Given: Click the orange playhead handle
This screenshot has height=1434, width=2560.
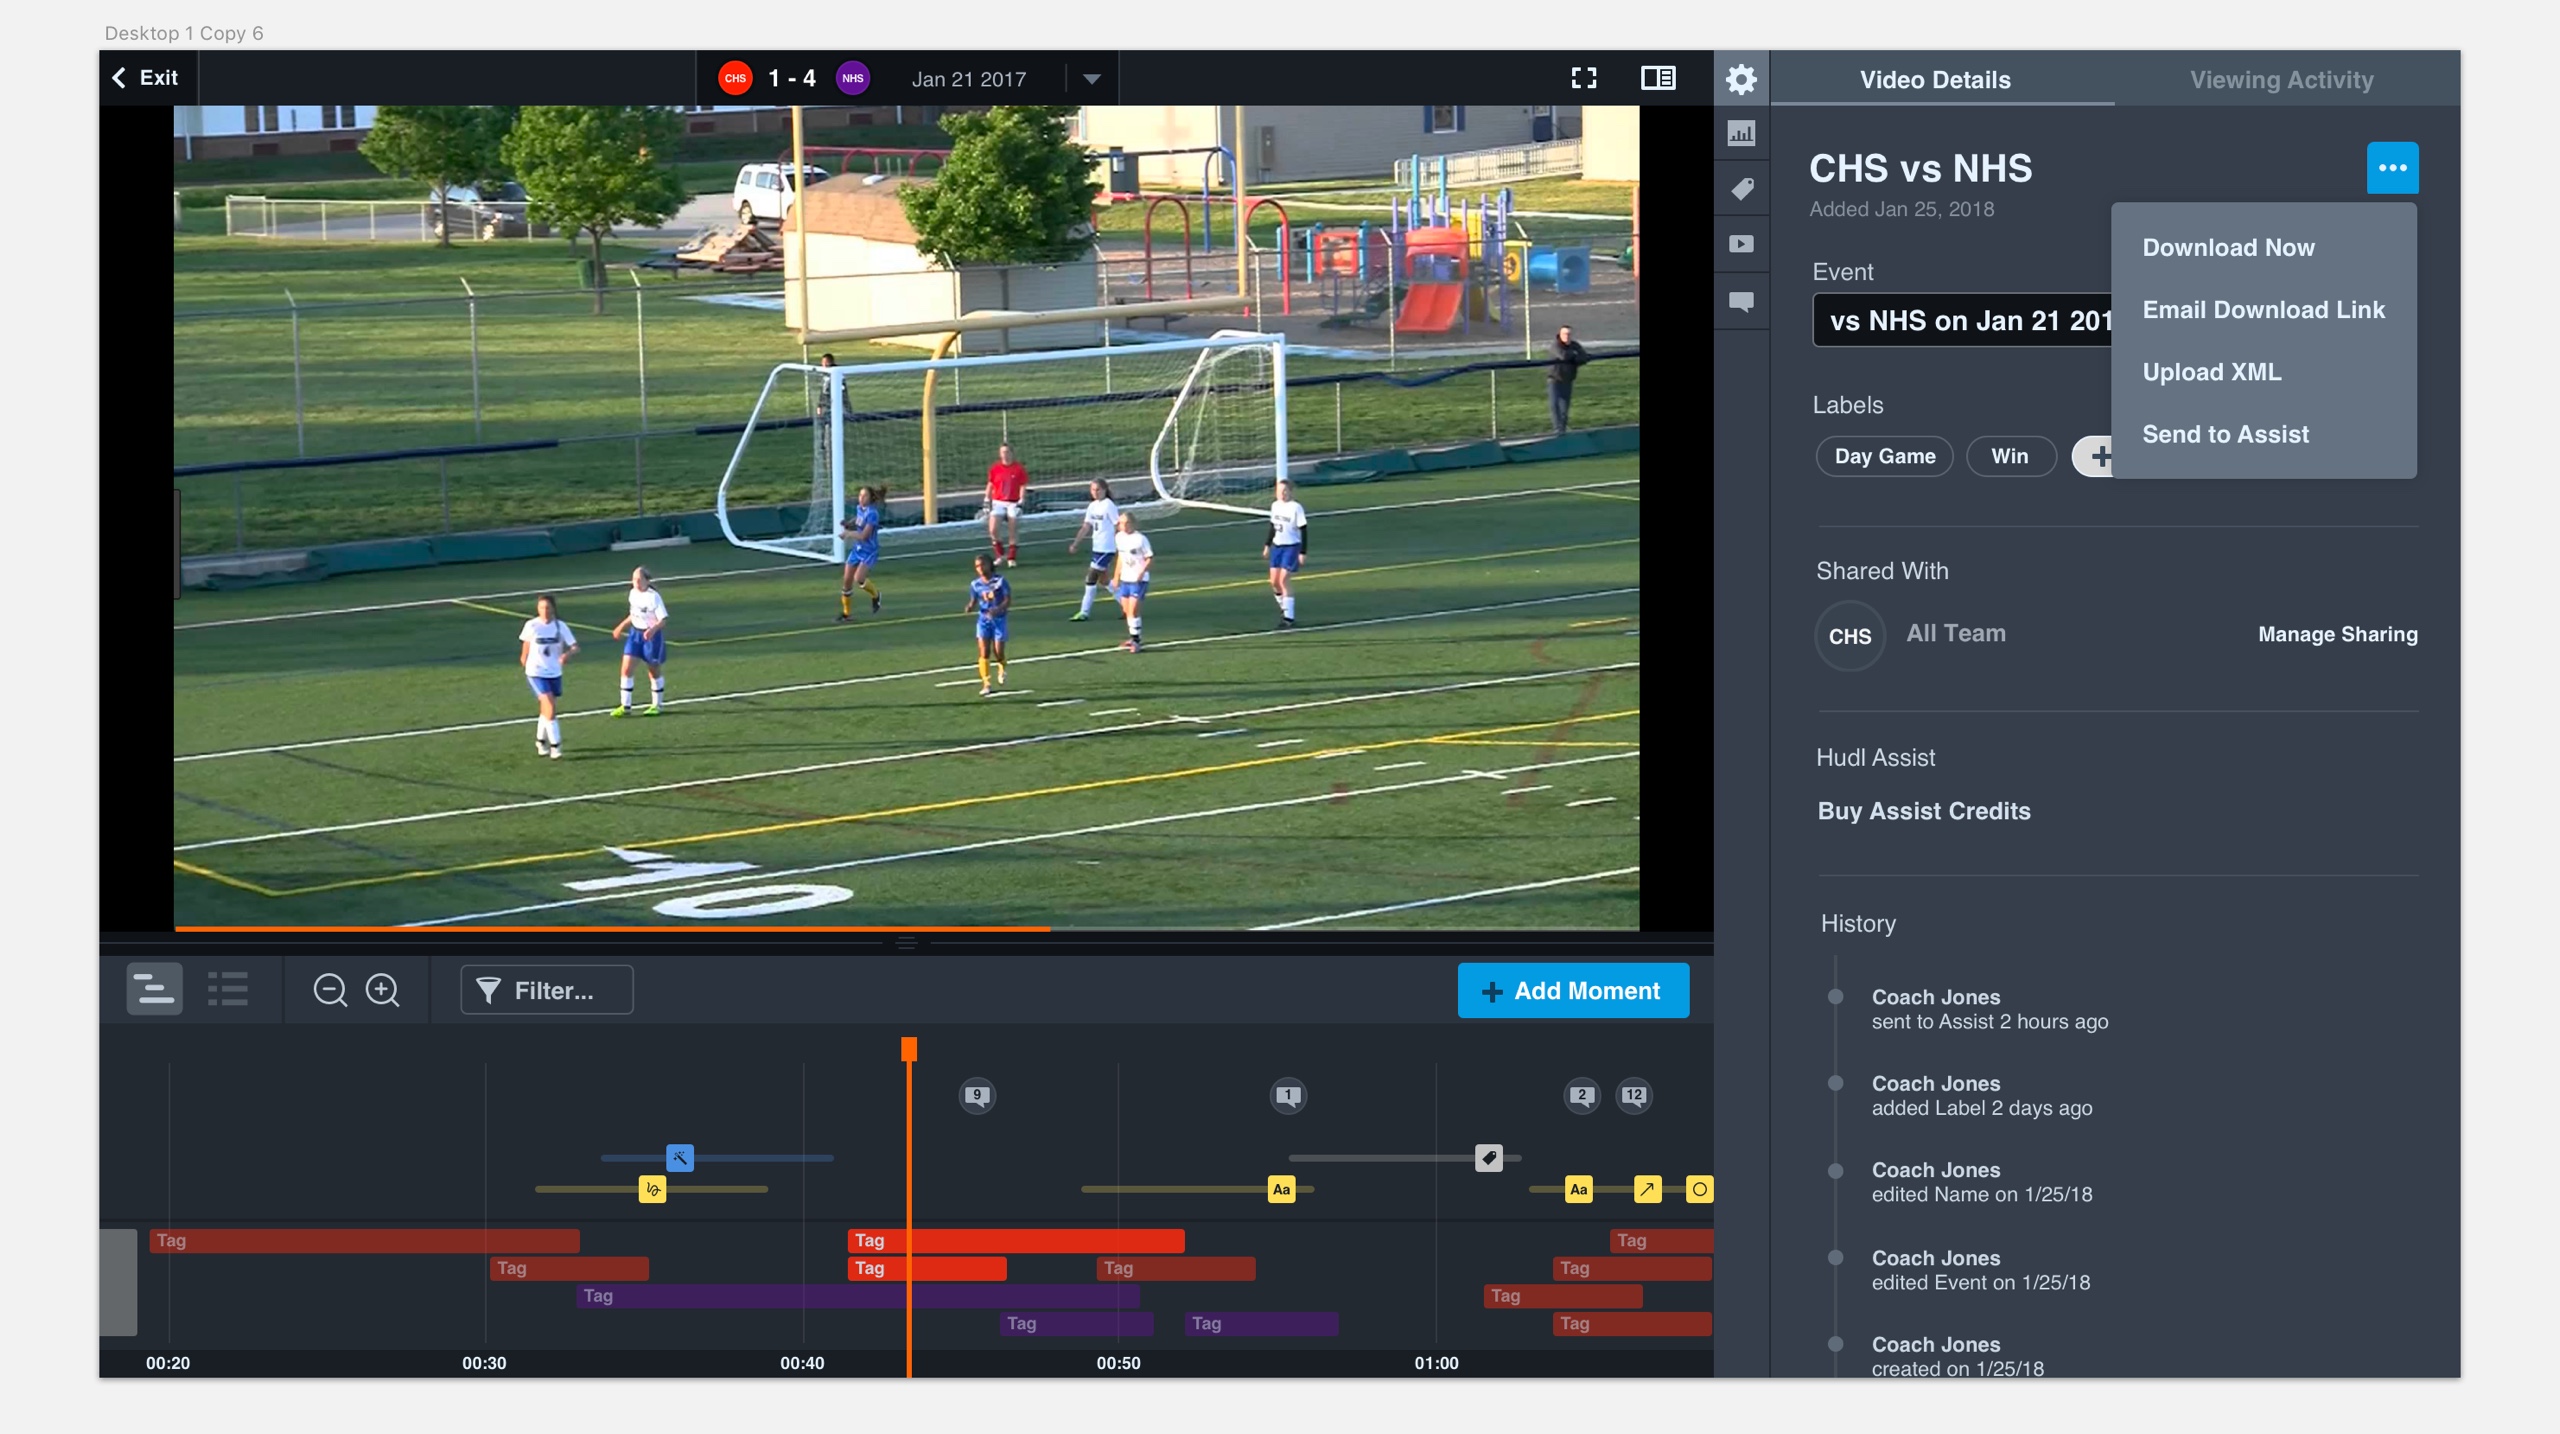Looking at the screenshot, I should [x=909, y=1049].
